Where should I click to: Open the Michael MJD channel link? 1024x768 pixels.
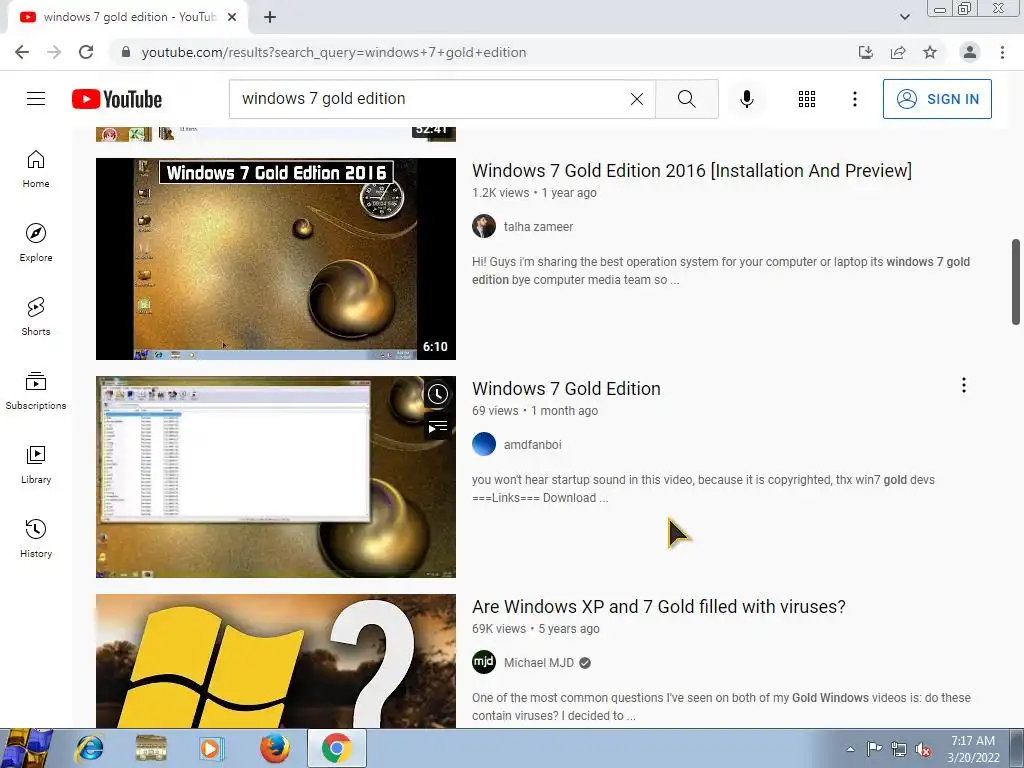(x=539, y=663)
